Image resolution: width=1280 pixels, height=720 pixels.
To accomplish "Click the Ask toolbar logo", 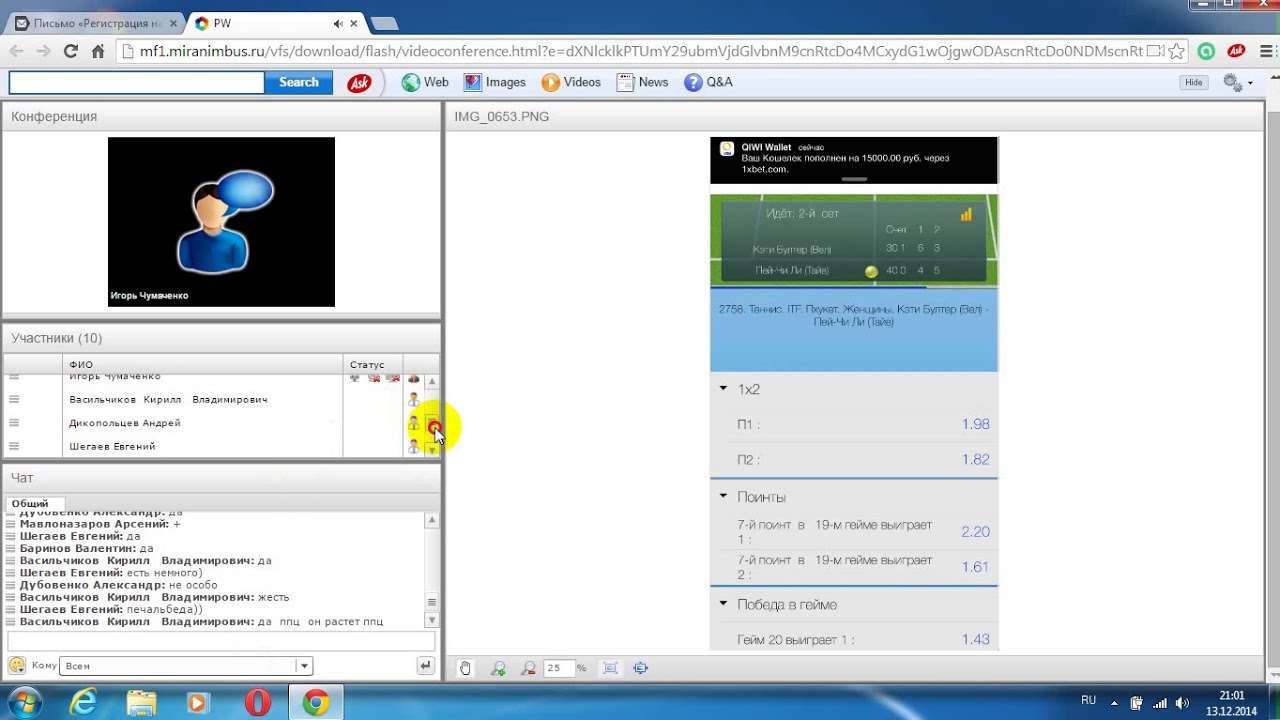I will coord(359,83).
